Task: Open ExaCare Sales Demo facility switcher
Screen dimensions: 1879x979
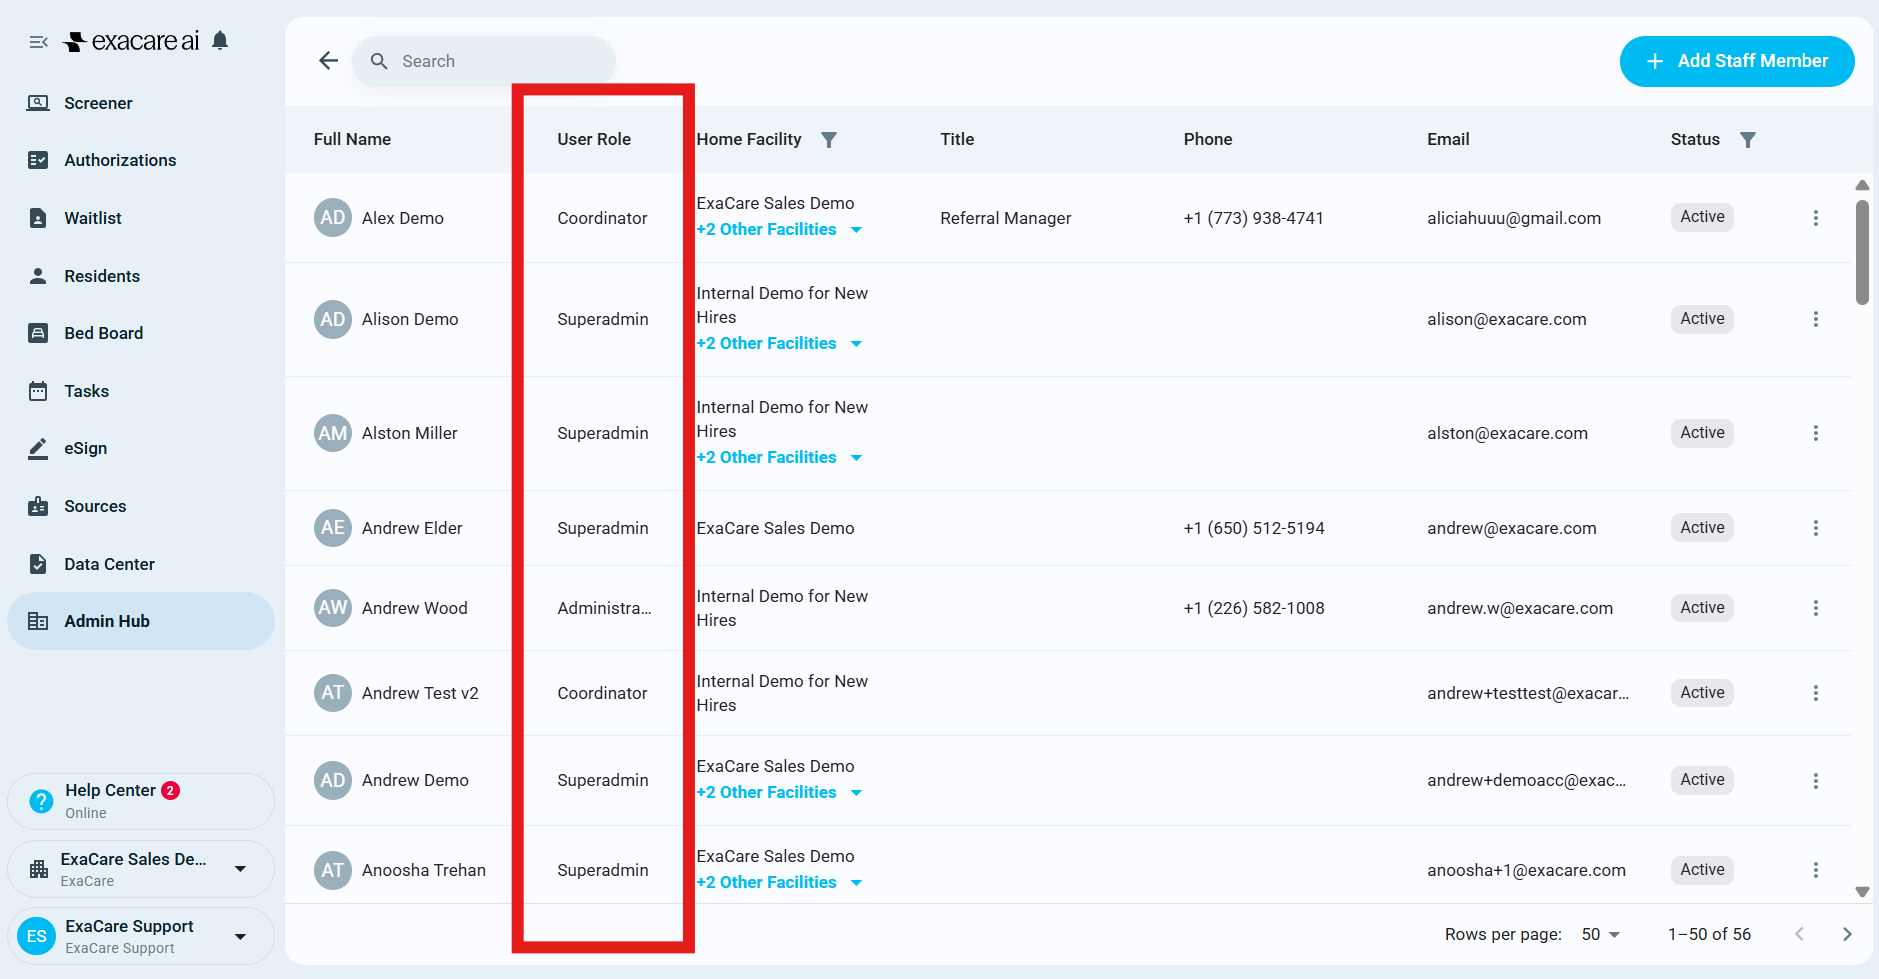Action: [x=141, y=869]
